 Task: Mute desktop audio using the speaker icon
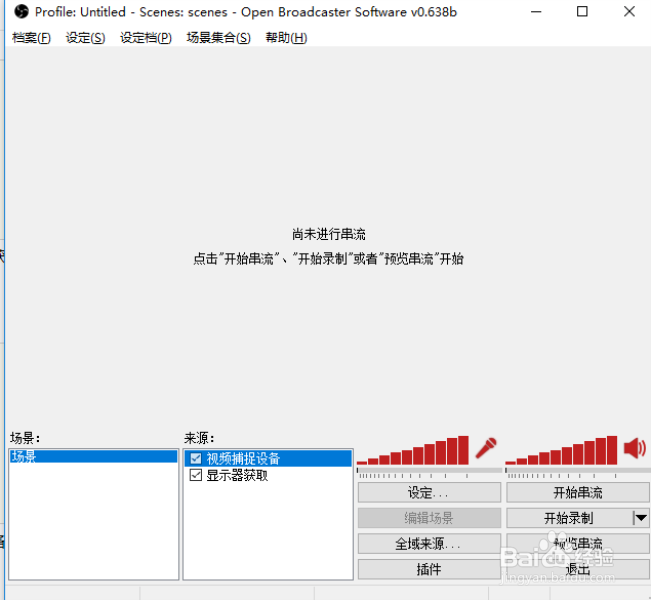point(635,448)
